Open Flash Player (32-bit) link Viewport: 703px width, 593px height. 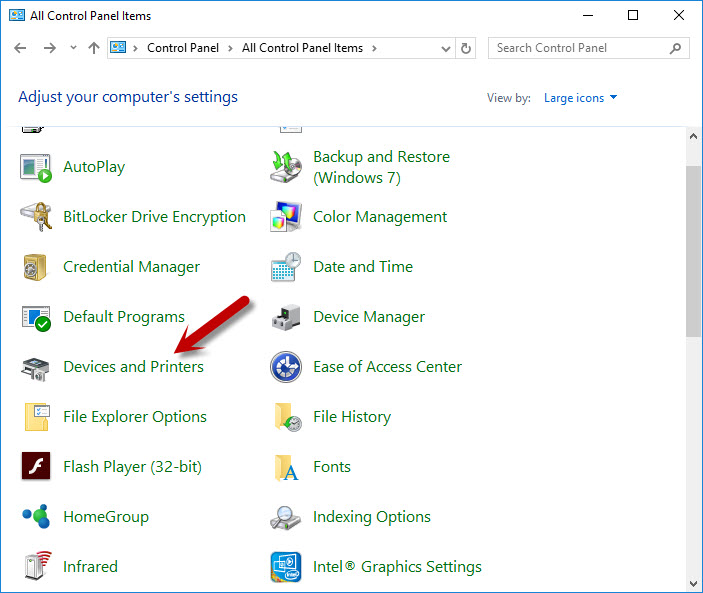tap(133, 467)
